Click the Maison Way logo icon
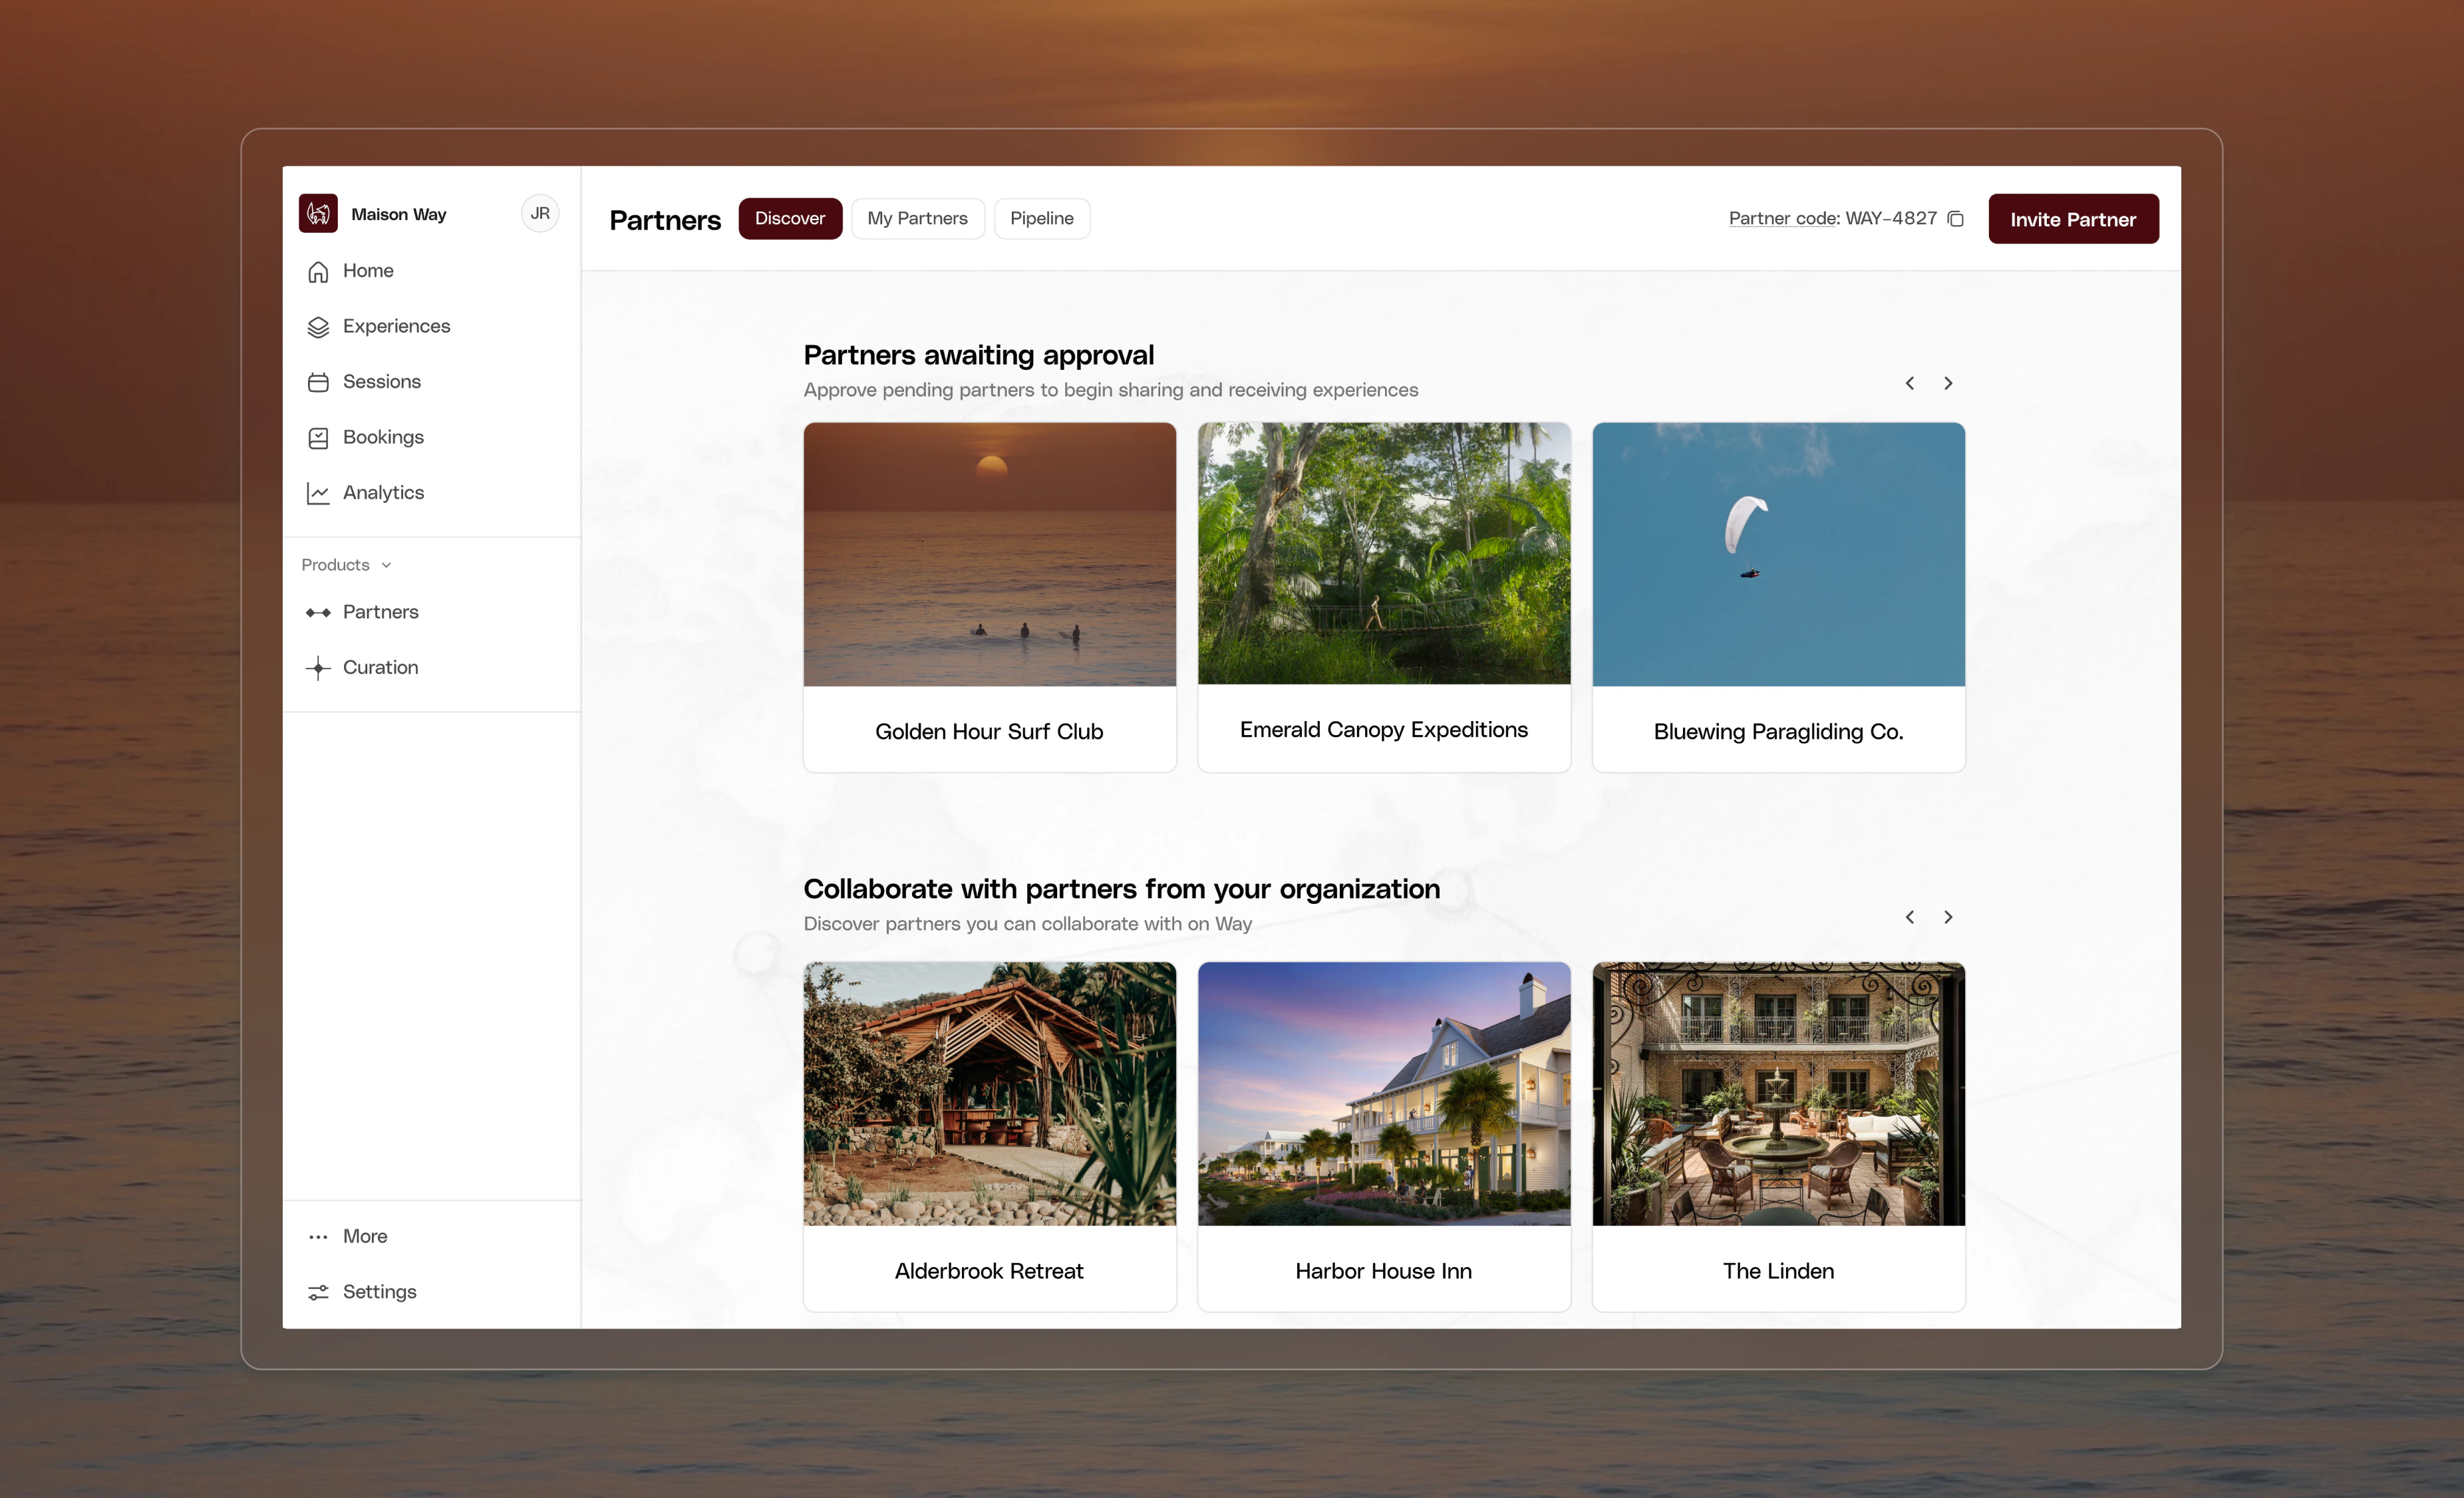The height and width of the screenshot is (1498, 2464). click(318, 213)
